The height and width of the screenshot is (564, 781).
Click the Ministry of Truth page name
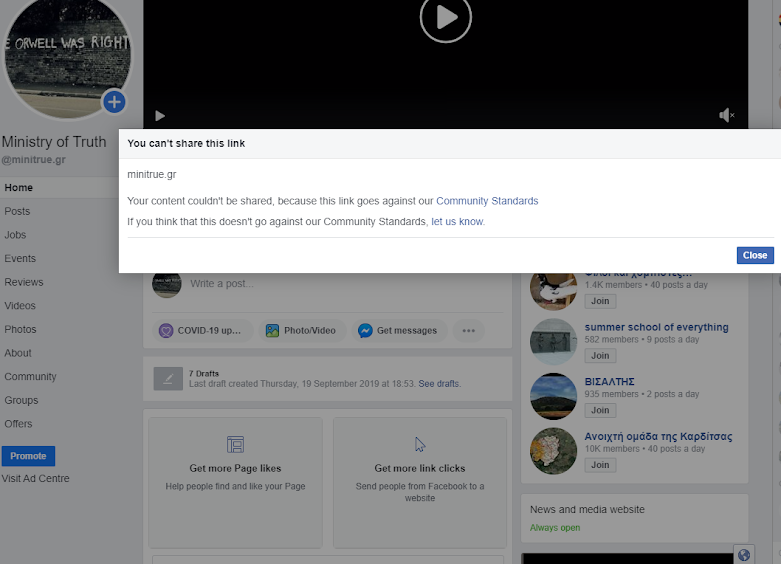coord(54,141)
